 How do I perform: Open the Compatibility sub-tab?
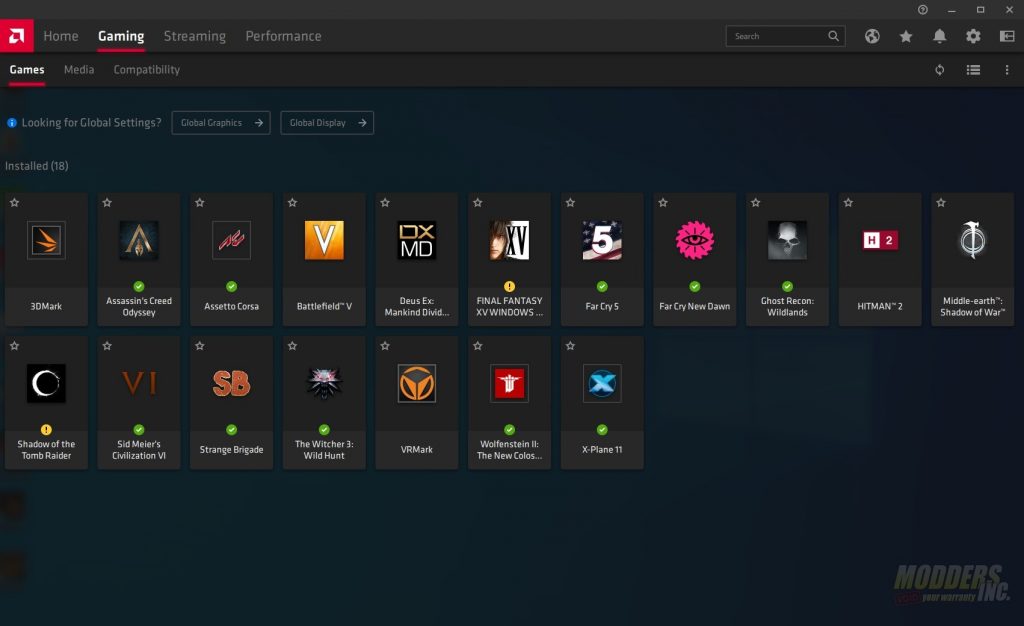[146, 70]
